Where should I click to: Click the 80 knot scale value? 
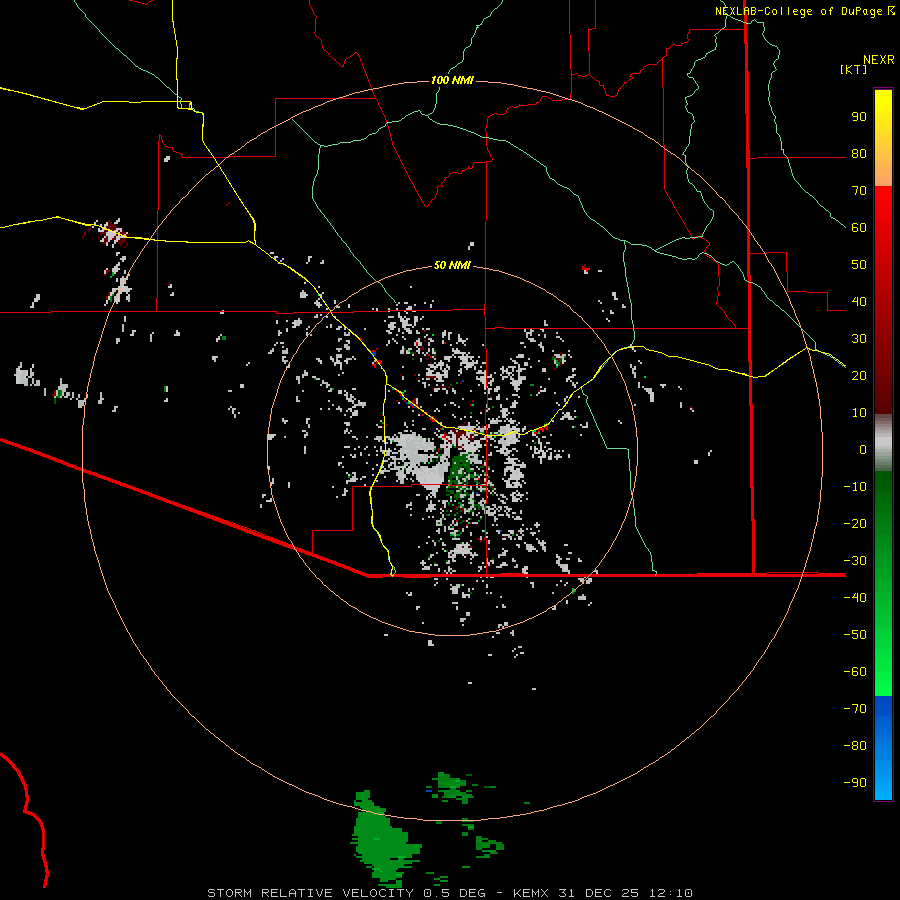859,153
